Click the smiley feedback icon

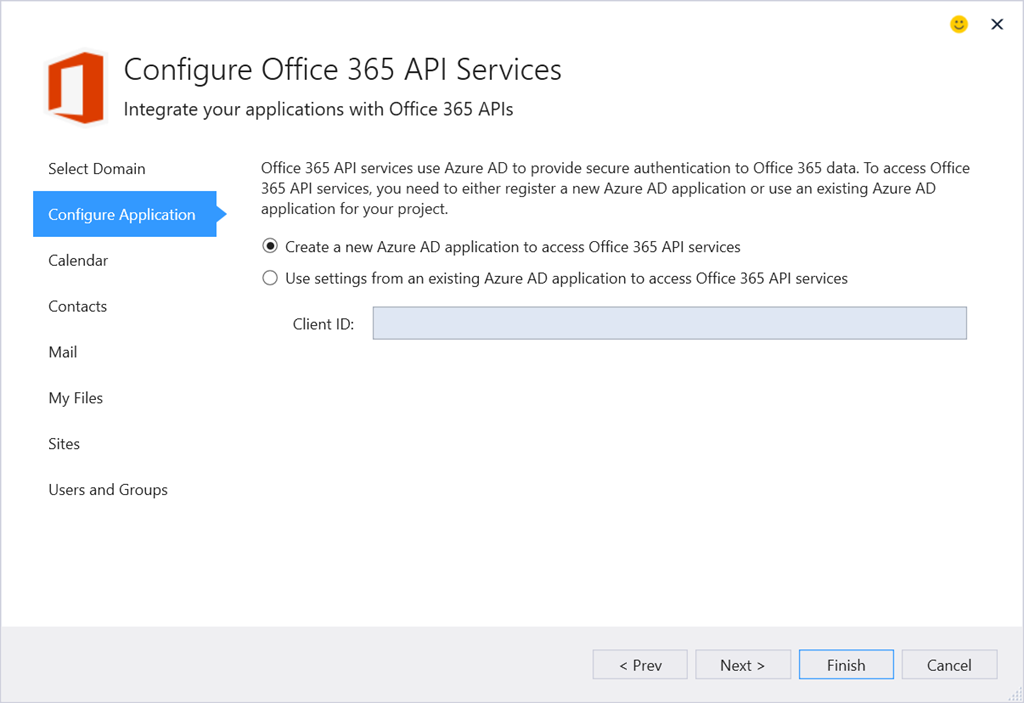click(x=958, y=24)
